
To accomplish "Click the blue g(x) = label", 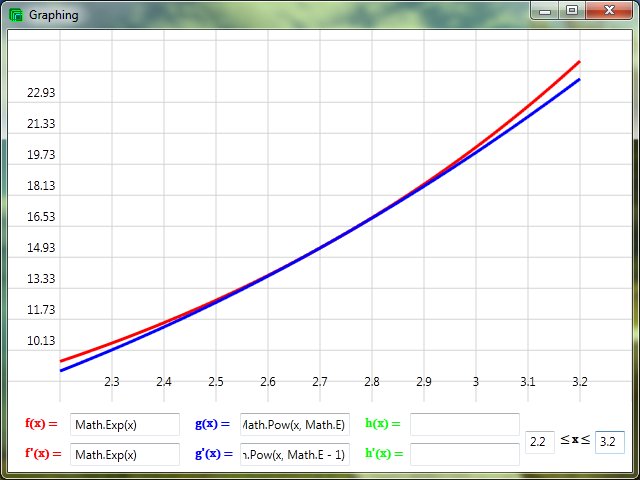I will (x=212, y=424).
